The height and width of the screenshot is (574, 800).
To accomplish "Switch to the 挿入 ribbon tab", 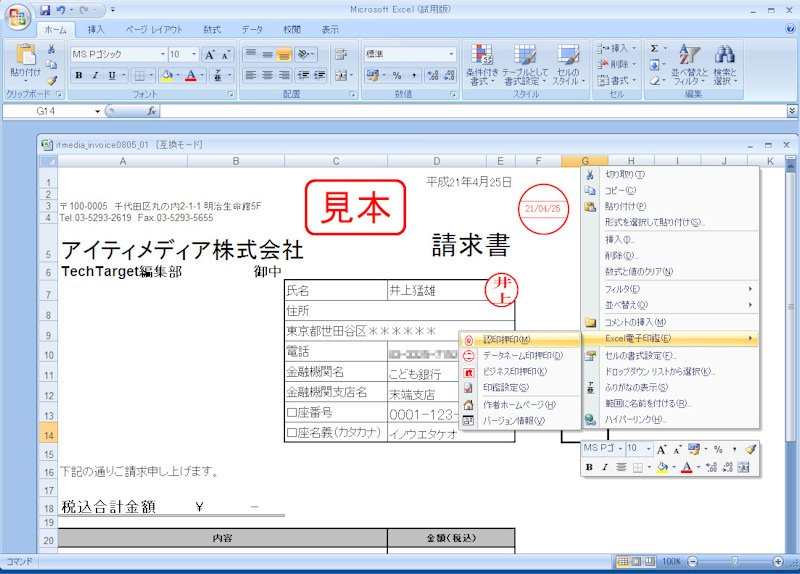I will (95, 30).
